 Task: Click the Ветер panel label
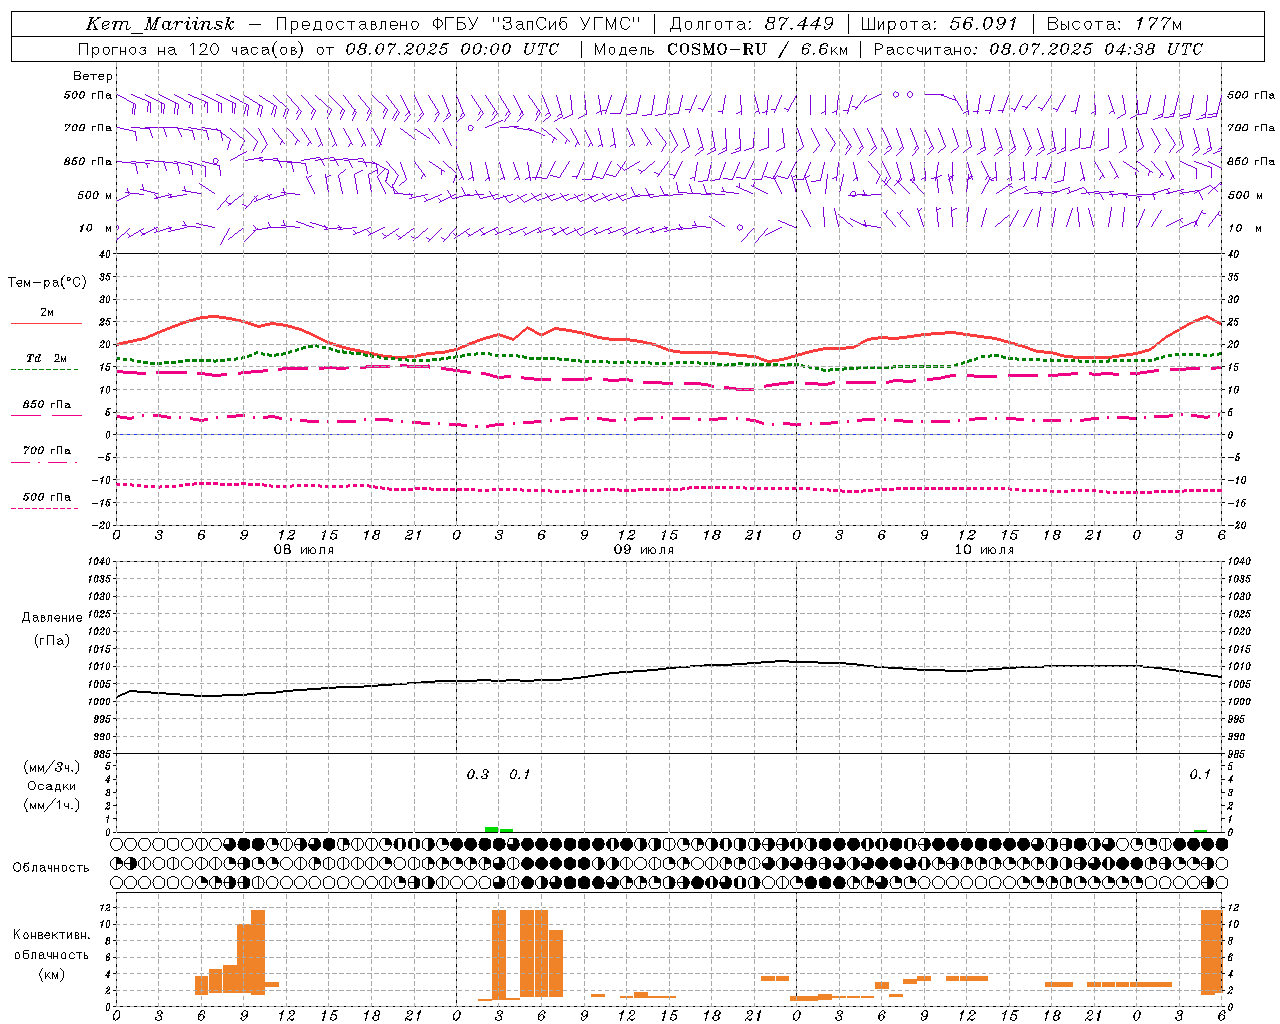[x=93, y=76]
